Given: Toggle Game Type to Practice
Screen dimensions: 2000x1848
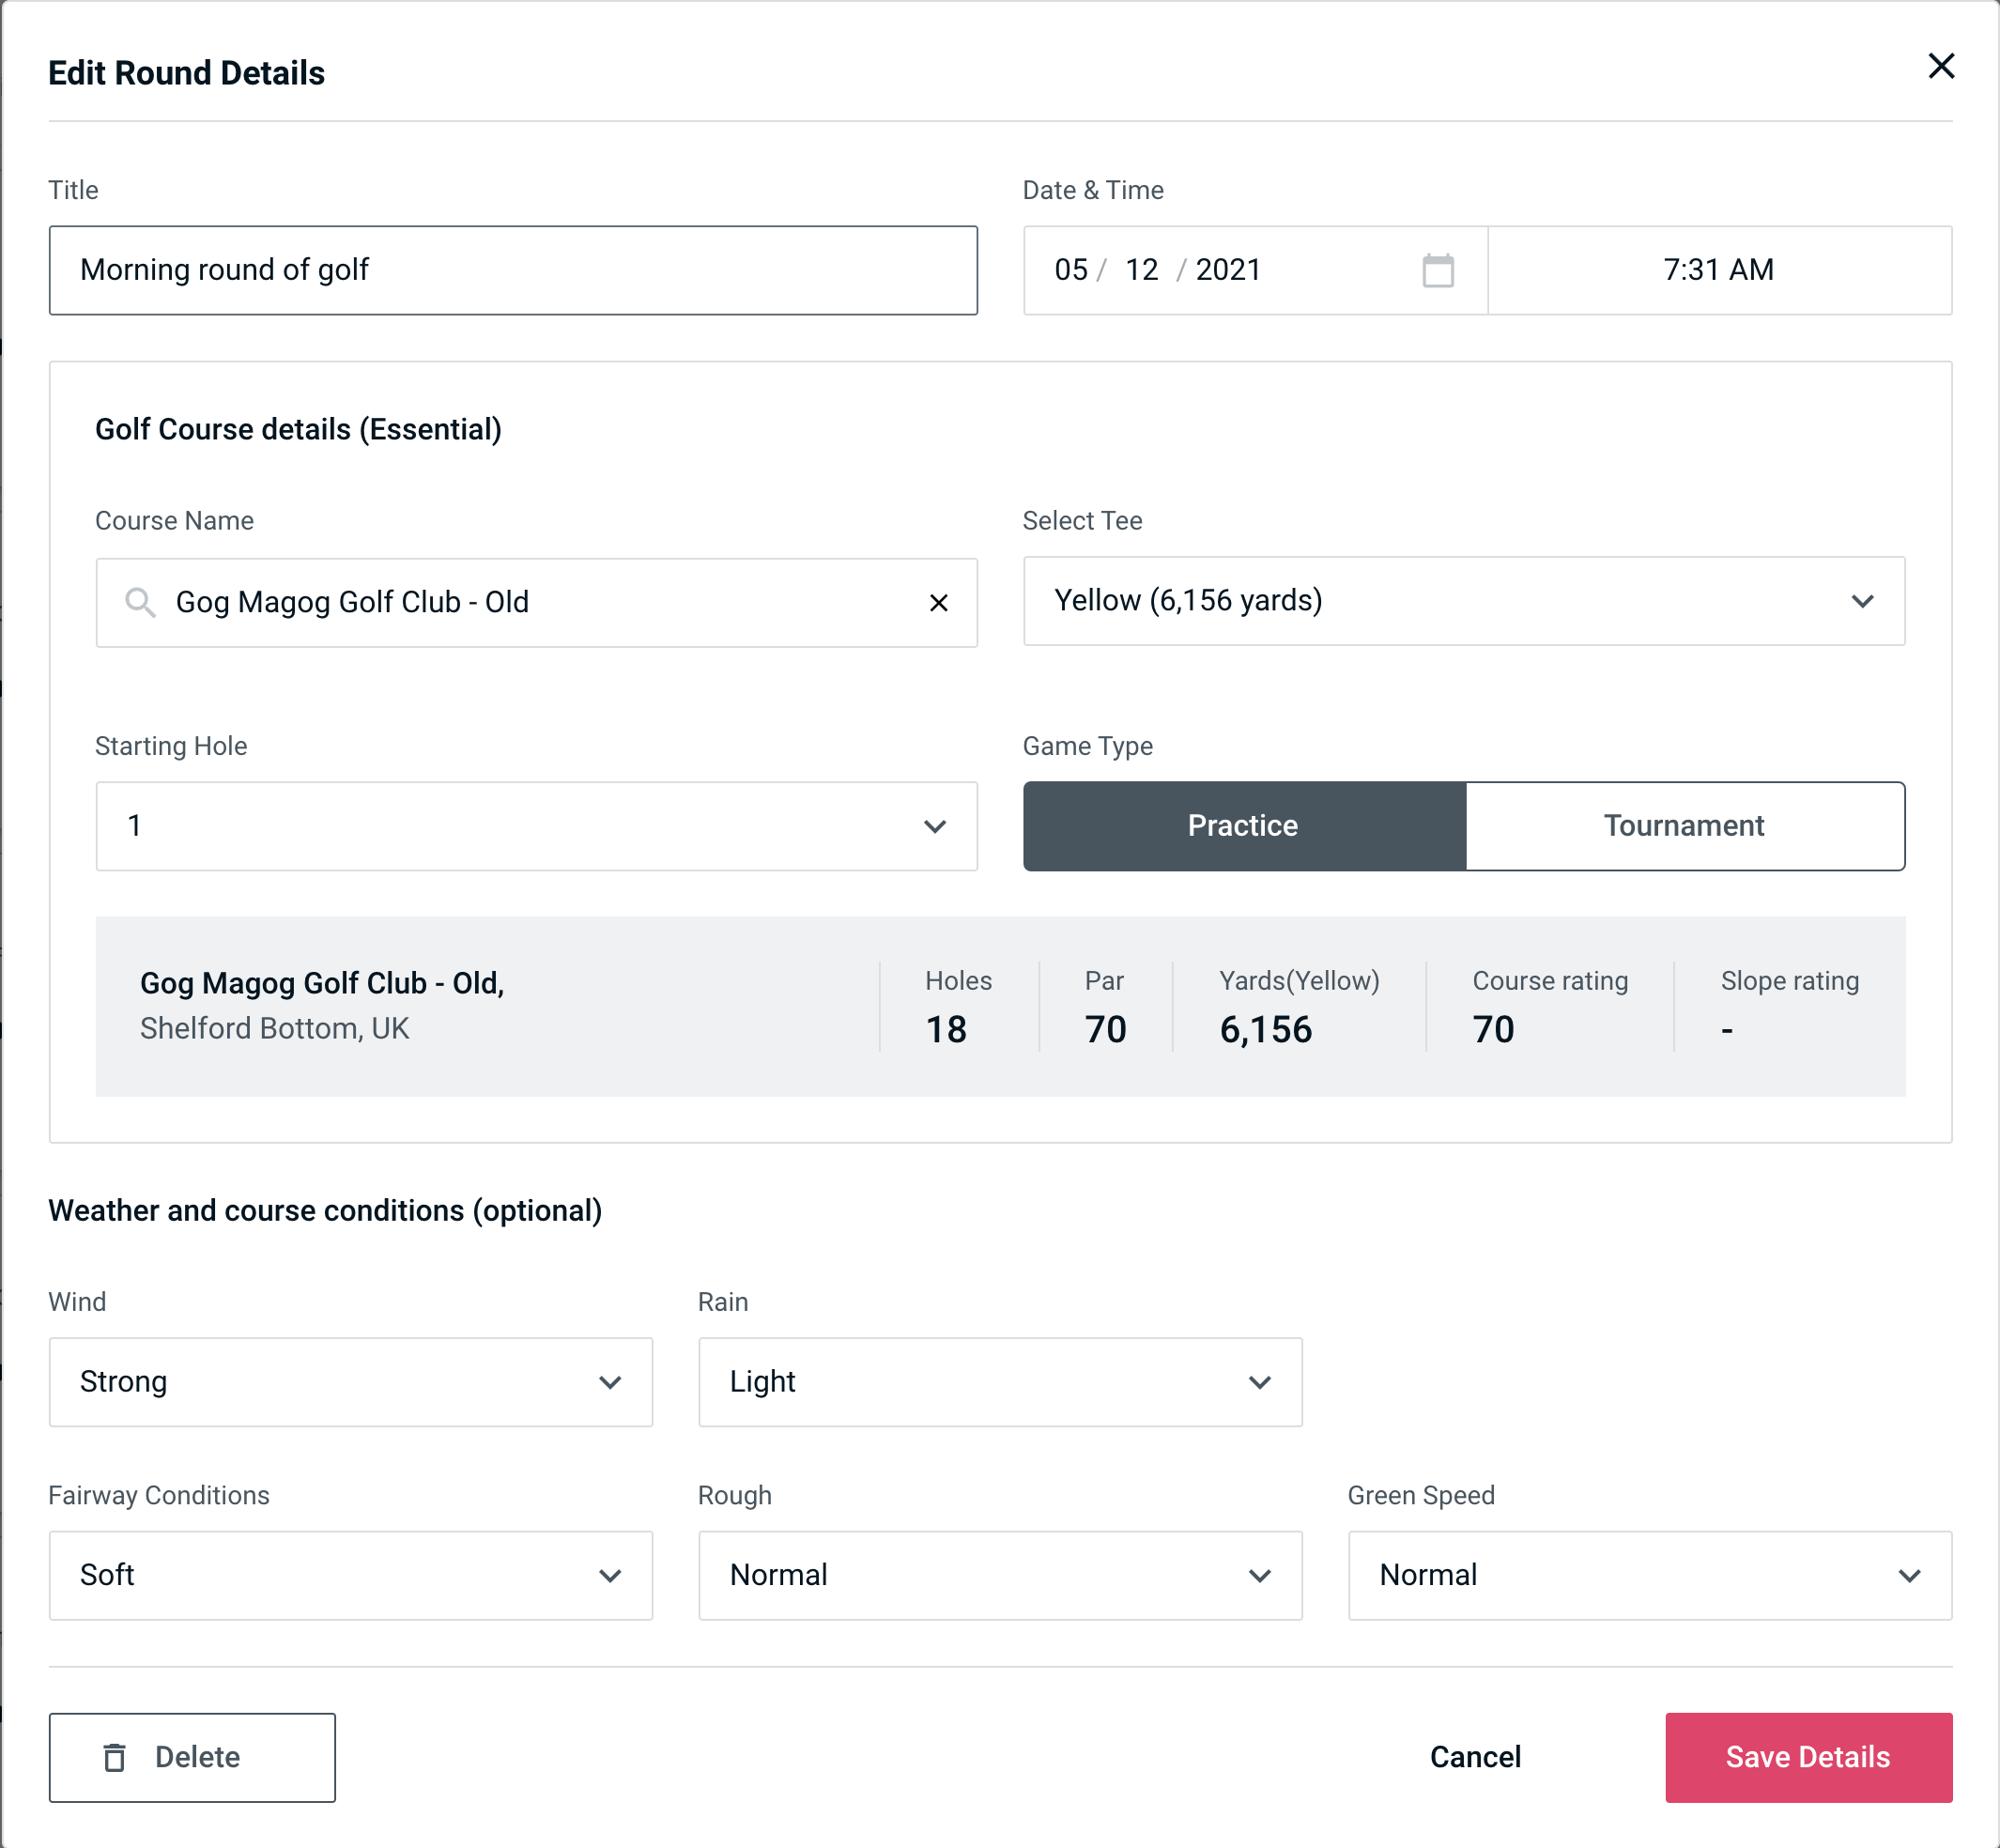Looking at the screenshot, I should pos(1242,825).
